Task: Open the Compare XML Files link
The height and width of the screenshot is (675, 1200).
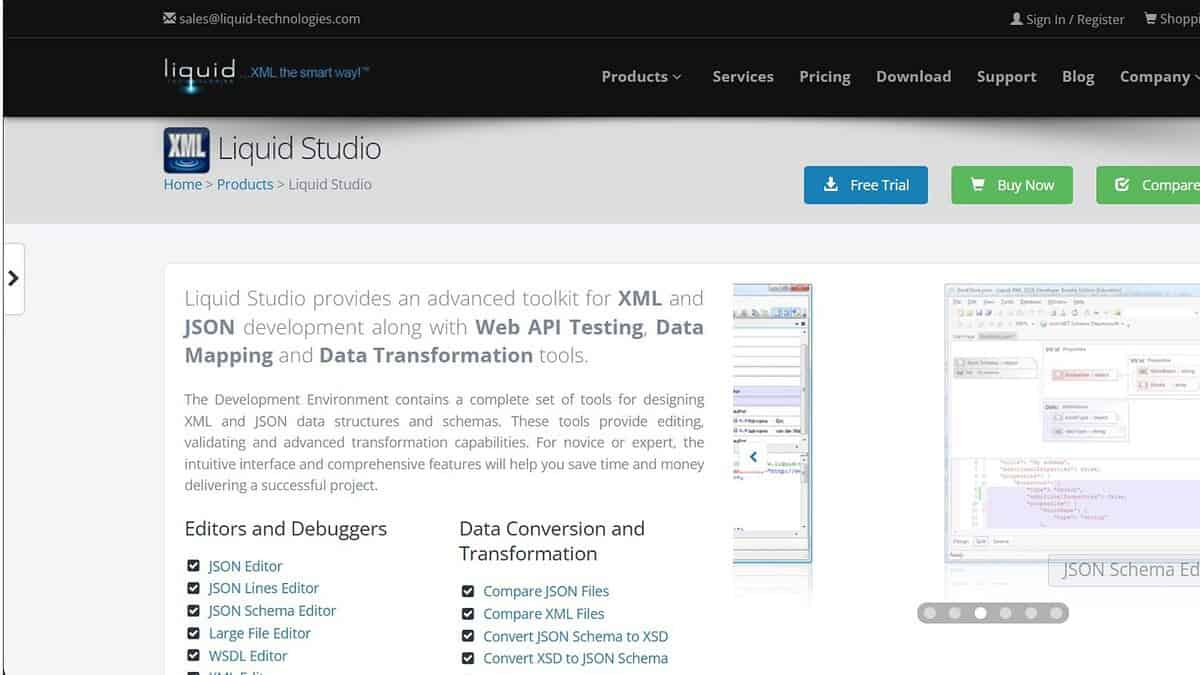Action: (x=544, y=614)
